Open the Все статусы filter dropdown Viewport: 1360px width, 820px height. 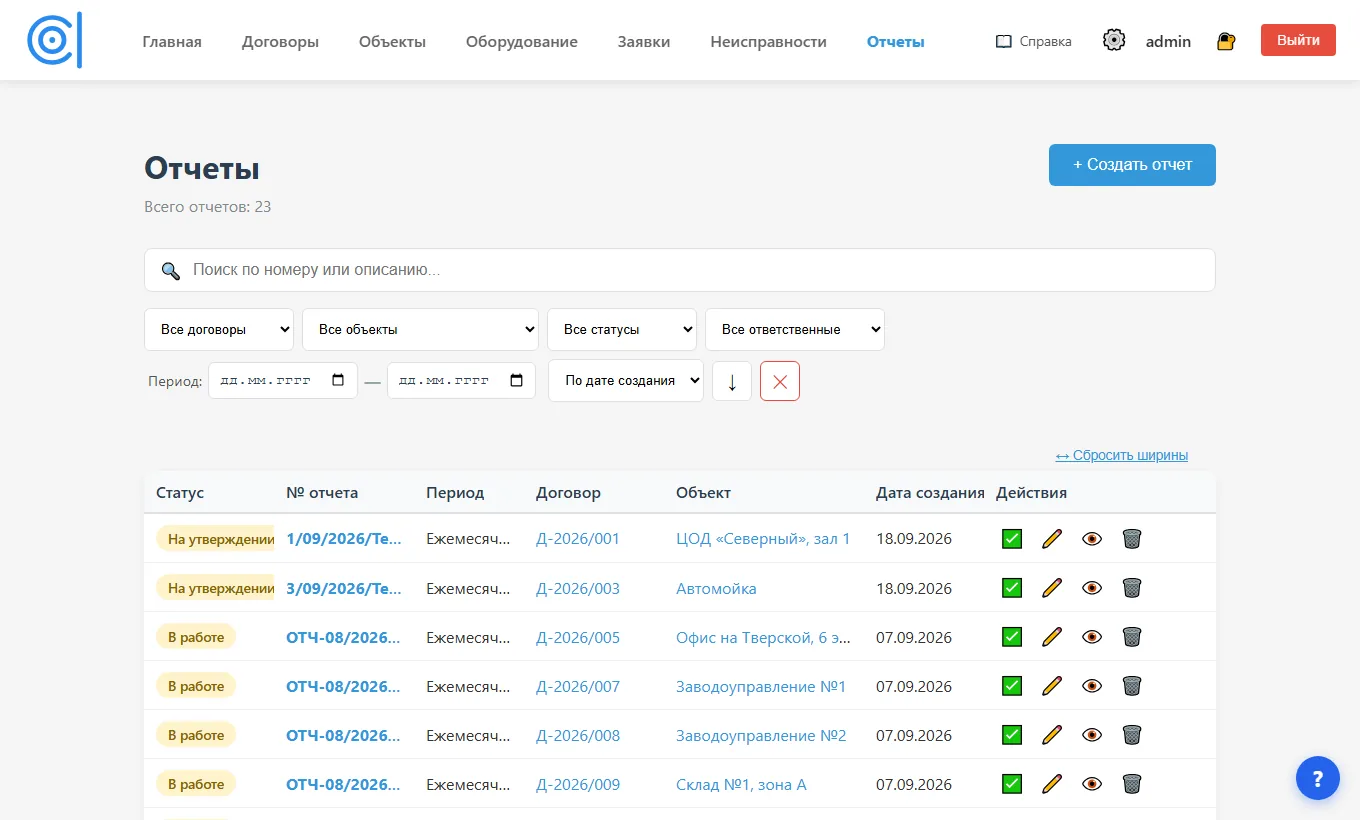click(622, 330)
